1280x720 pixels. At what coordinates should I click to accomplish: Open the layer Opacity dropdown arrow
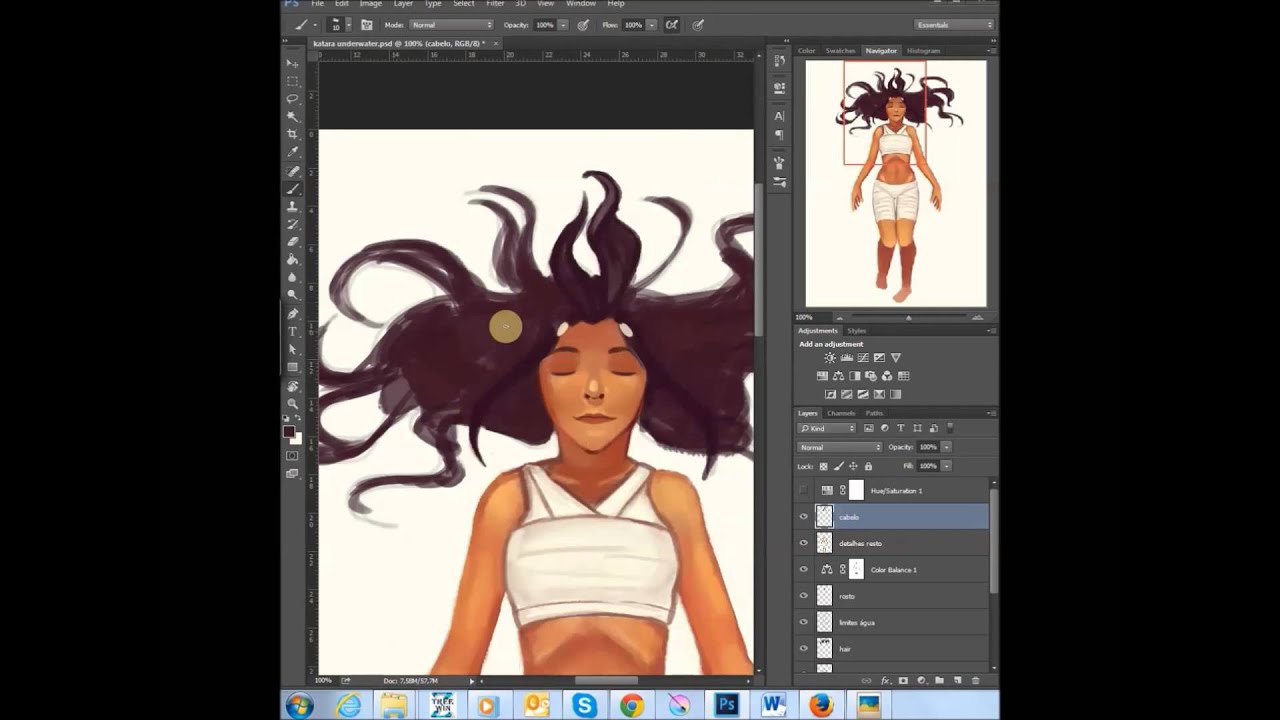(x=946, y=447)
